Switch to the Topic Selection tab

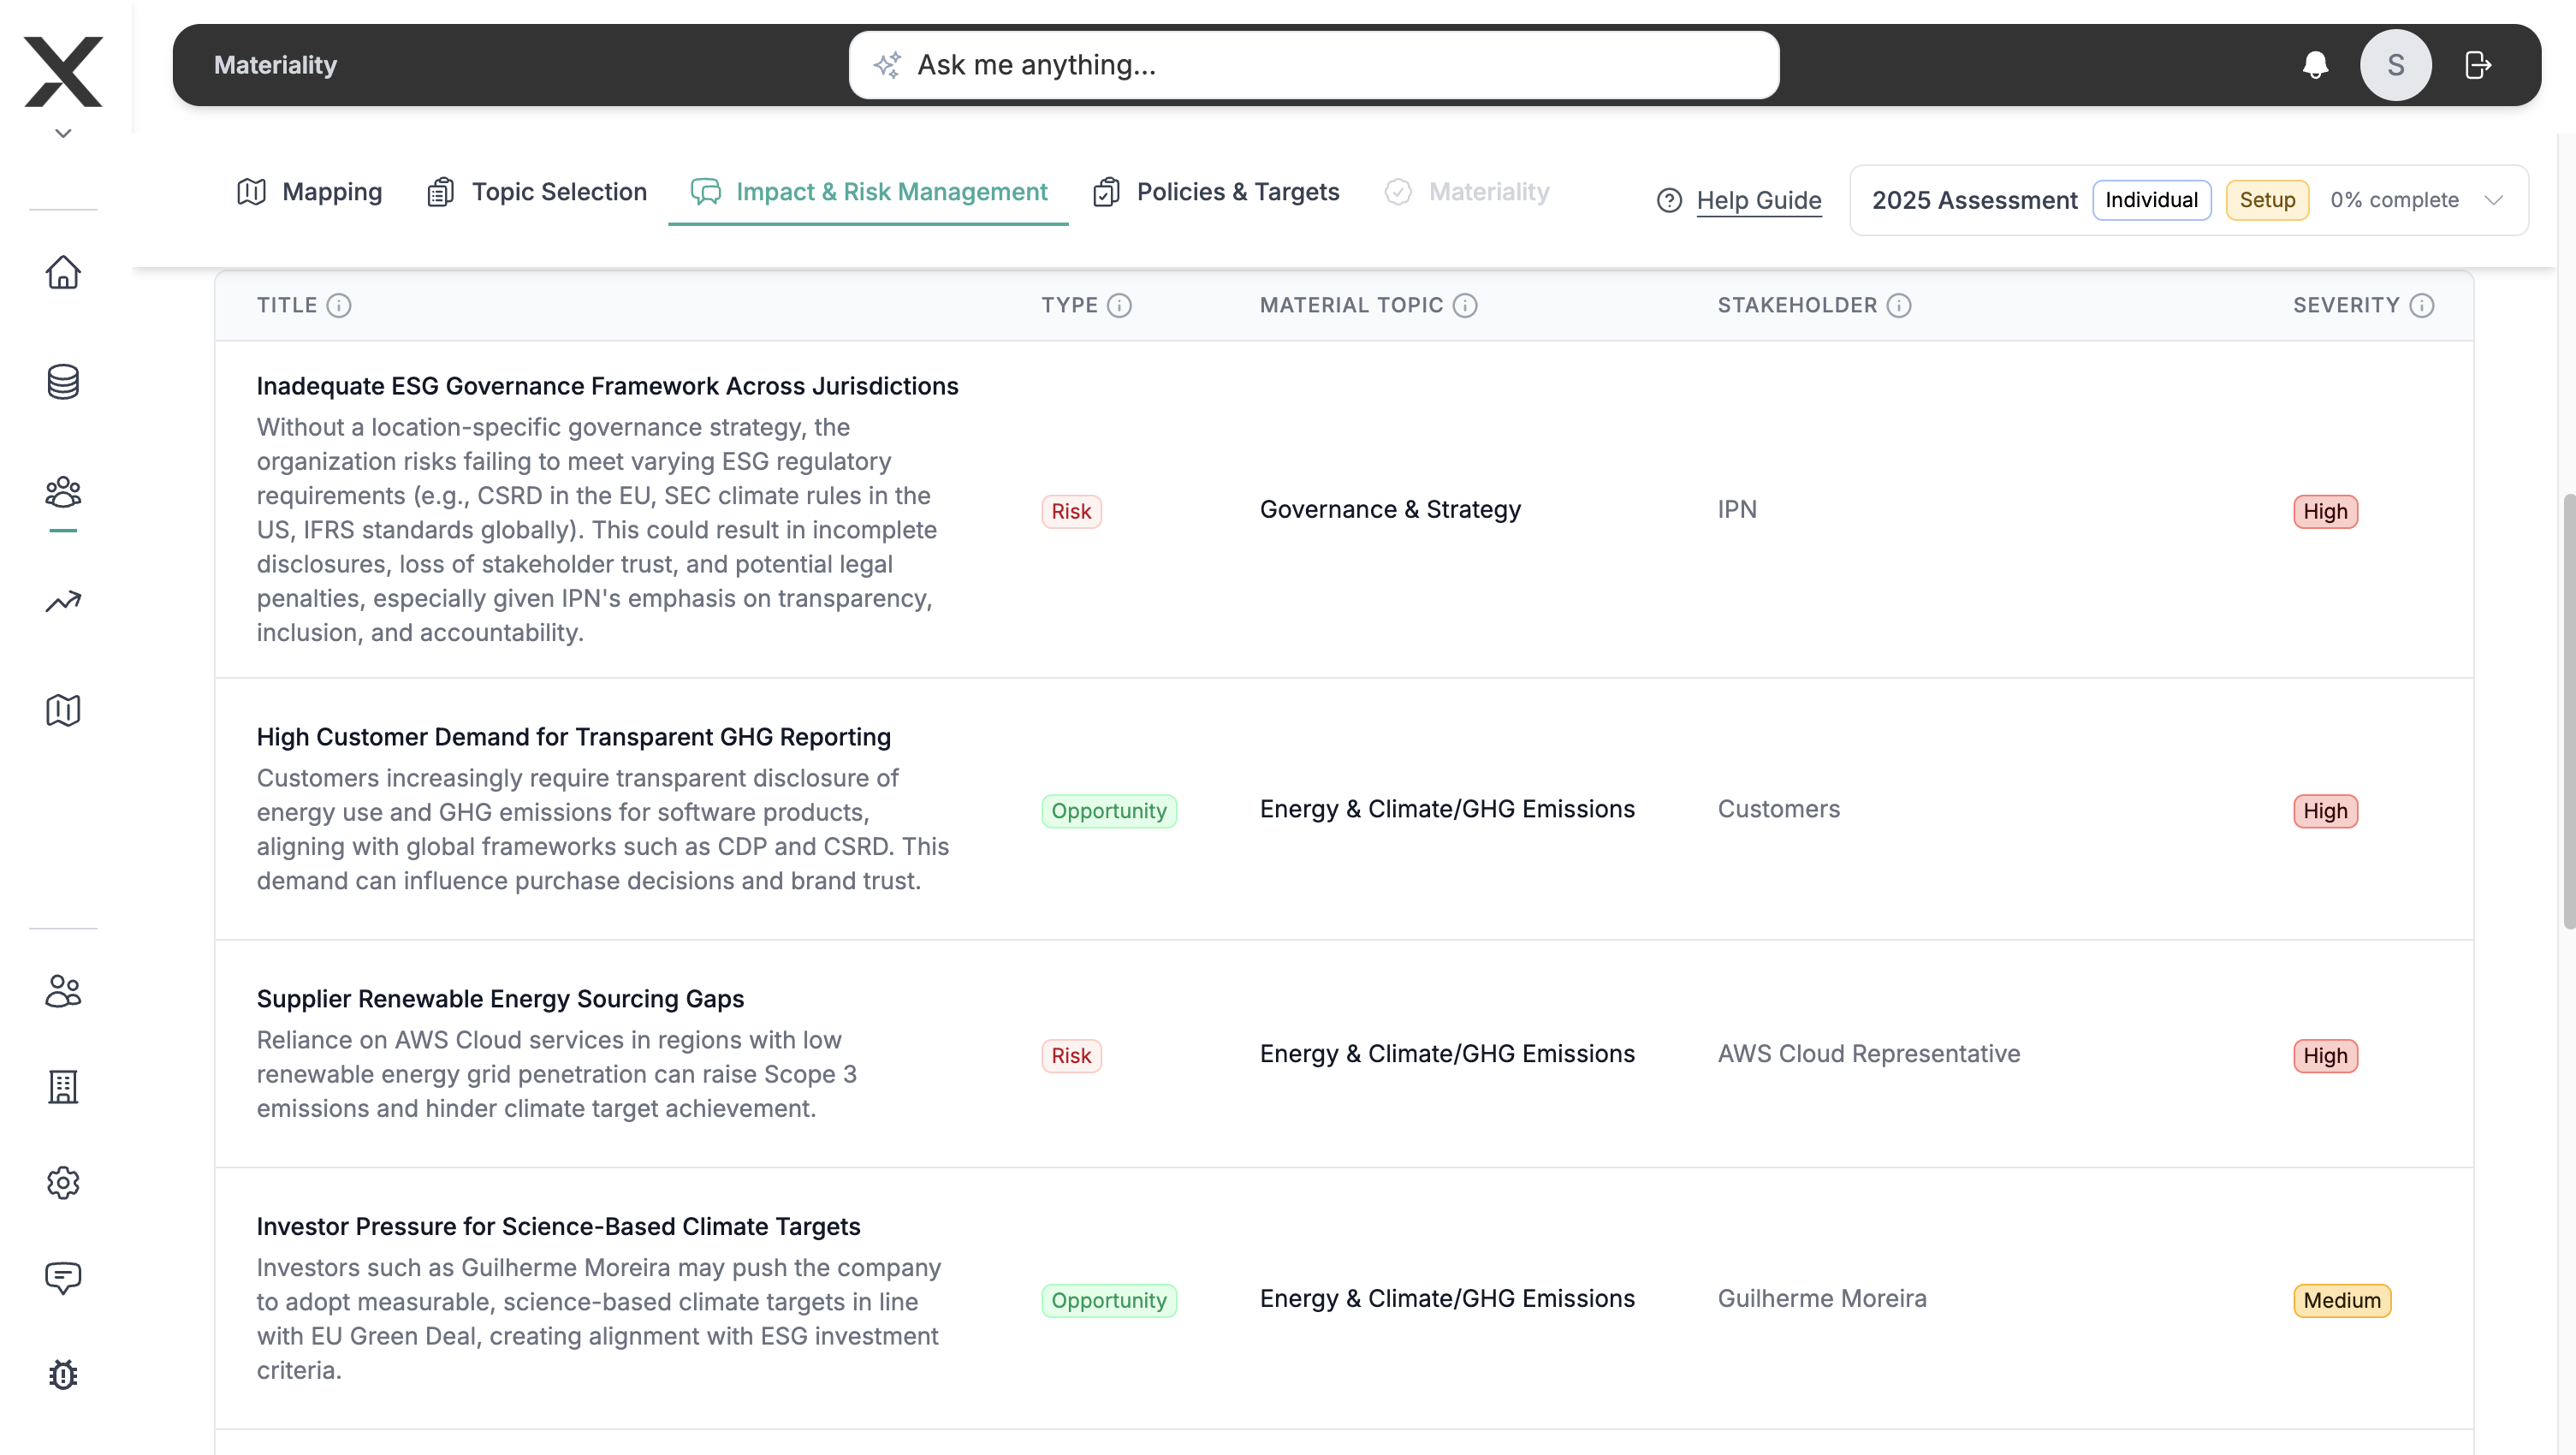pyautogui.click(x=537, y=192)
